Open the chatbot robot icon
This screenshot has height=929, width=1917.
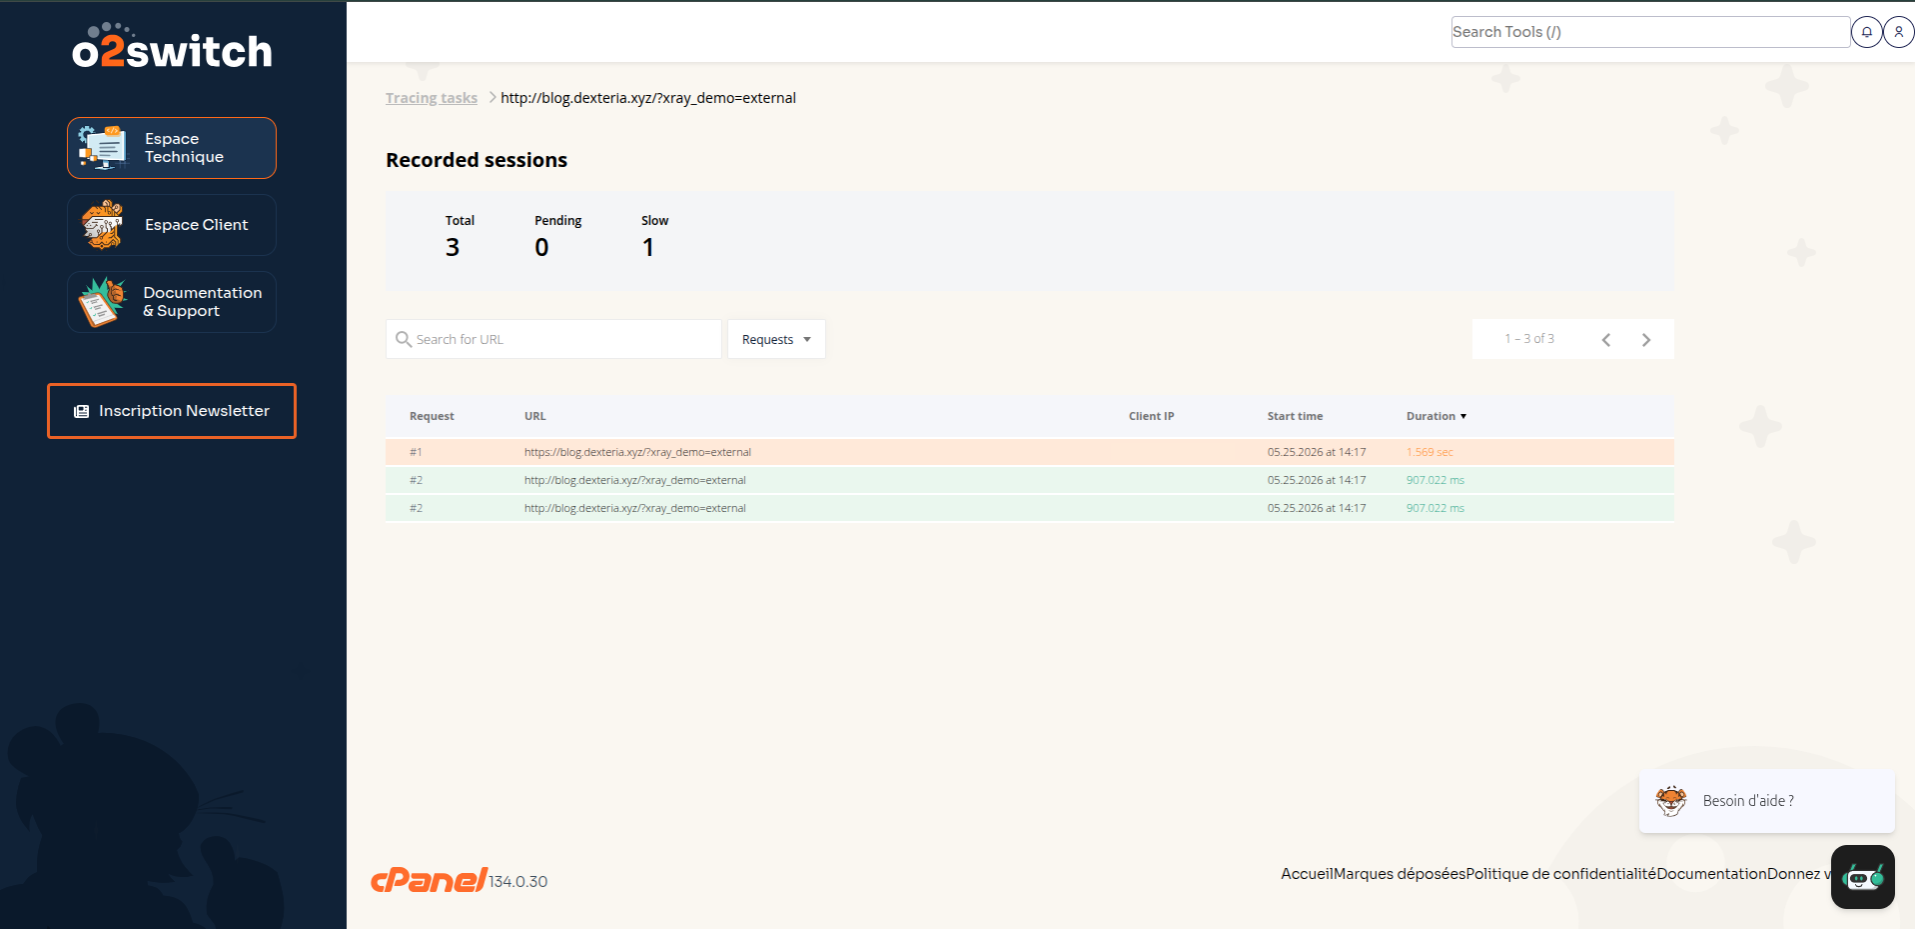click(1863, 877)
